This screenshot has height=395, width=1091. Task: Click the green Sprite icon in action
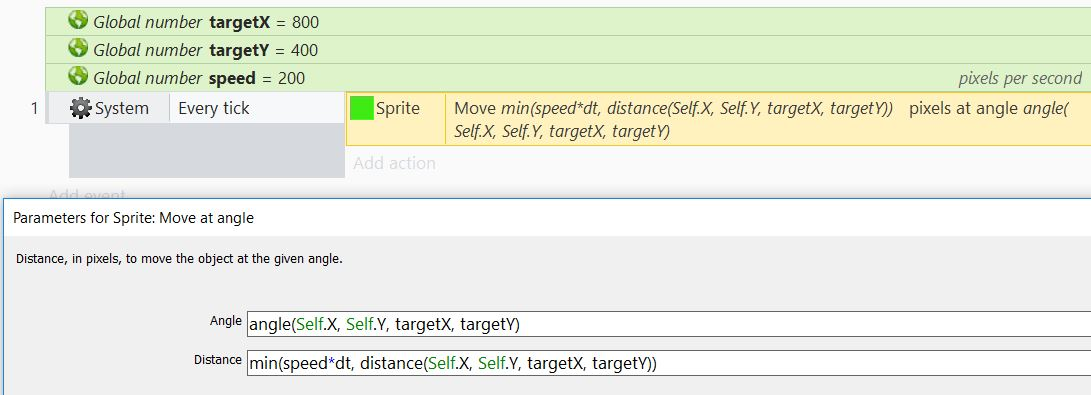(x=361, y=108)
